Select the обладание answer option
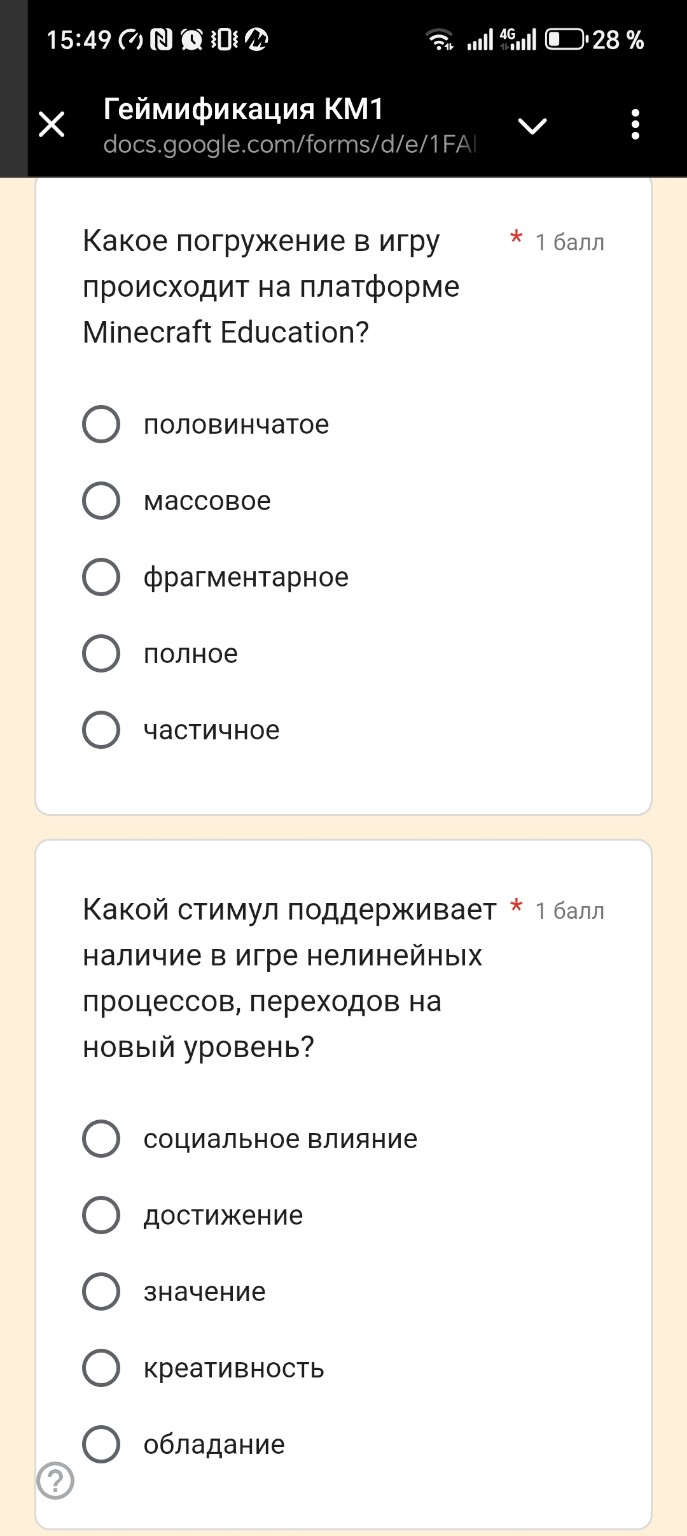Image resolution: width=687 pixels, height=1536 pixels. pyautogui.click(x=101, y=1444)
